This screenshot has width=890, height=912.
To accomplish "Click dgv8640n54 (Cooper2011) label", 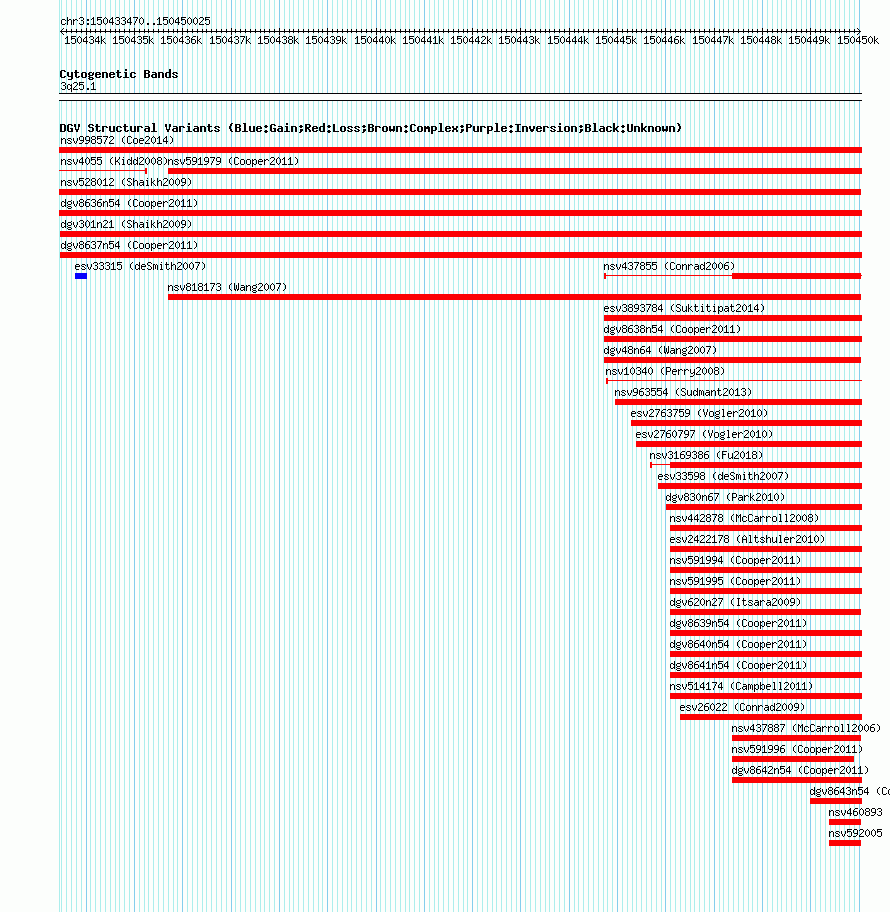I will pyautogui.click(x=739, y=644).
